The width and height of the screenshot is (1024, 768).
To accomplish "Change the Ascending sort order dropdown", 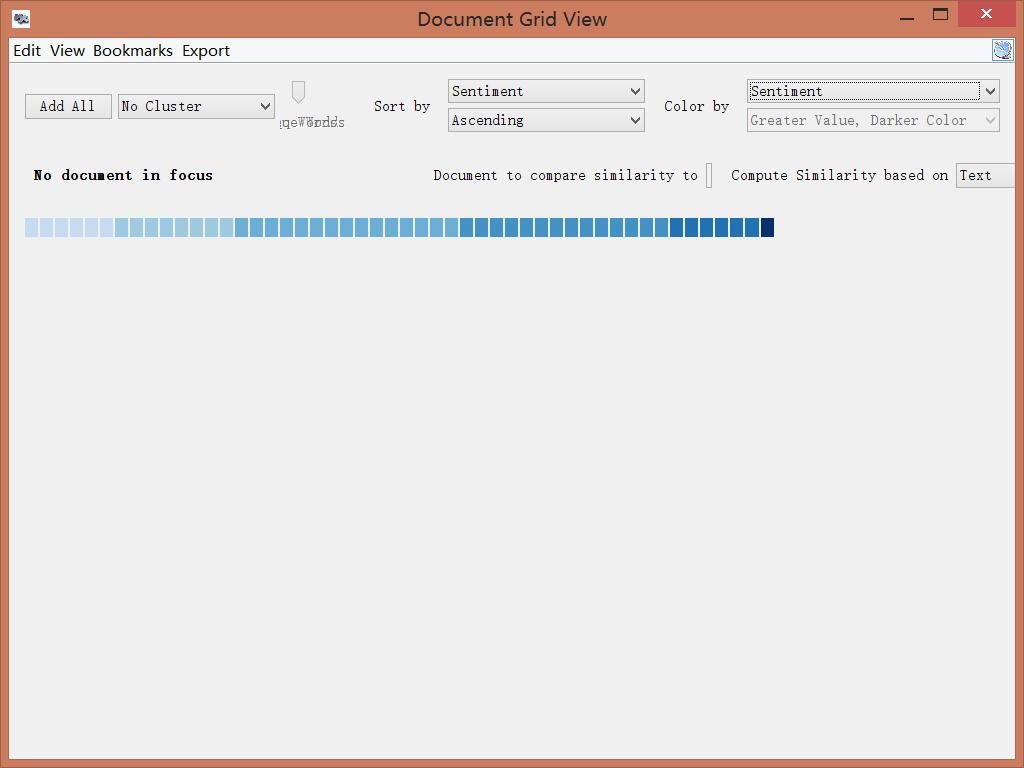I will (x=546, y=120).
